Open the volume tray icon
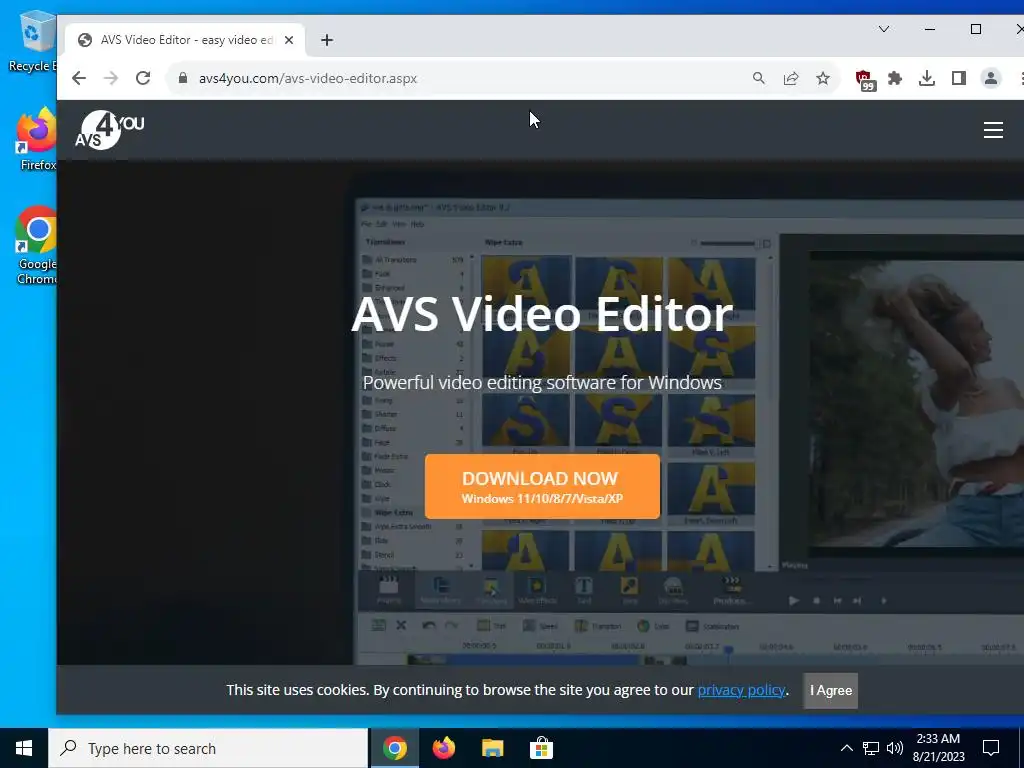Screen dimensions: 1024x768 click(x=895, y=748)
